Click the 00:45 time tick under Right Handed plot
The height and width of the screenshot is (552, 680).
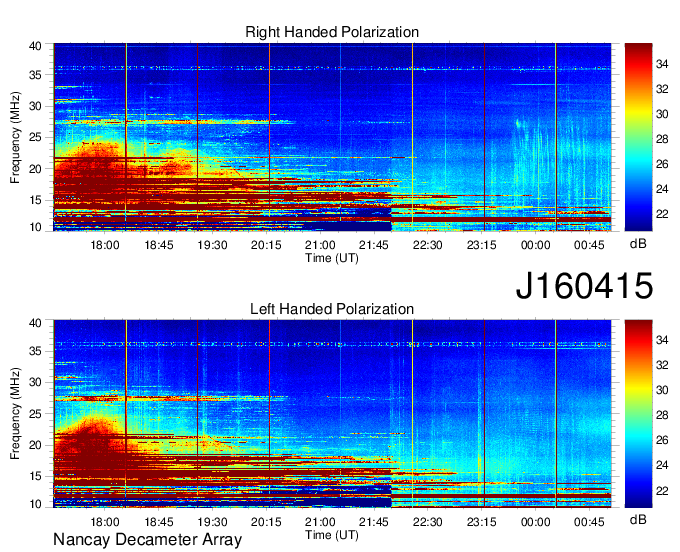tap(589, 245)
